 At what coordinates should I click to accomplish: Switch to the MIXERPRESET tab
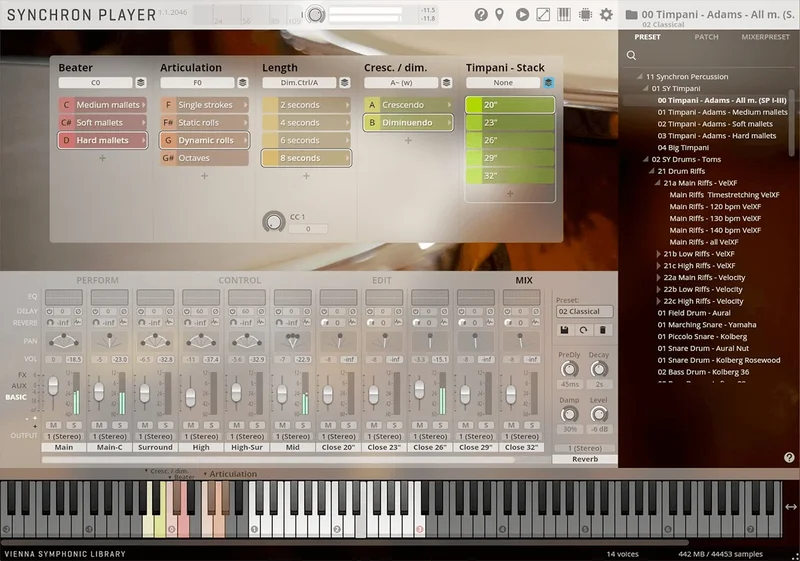pyautogui.click(x=765, y=37)
